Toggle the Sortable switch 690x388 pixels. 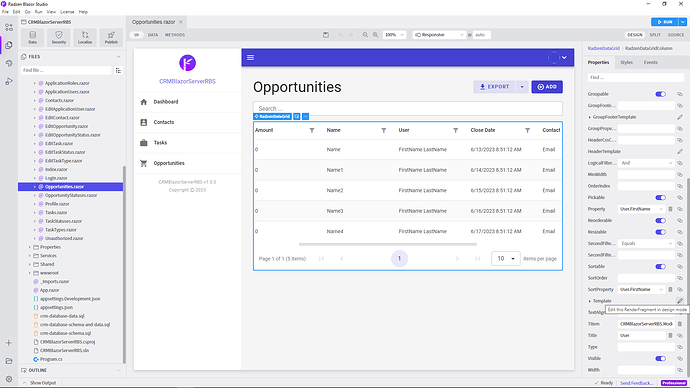click(x=660, y=267)
